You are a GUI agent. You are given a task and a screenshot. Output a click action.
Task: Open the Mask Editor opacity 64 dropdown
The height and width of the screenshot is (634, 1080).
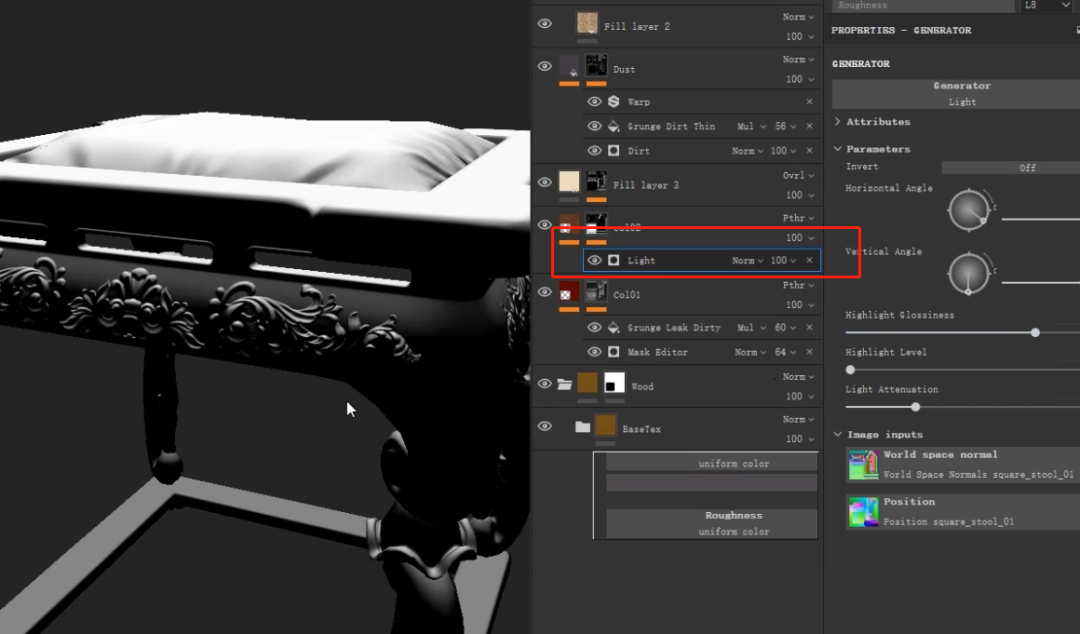click(x=786, y=351)
